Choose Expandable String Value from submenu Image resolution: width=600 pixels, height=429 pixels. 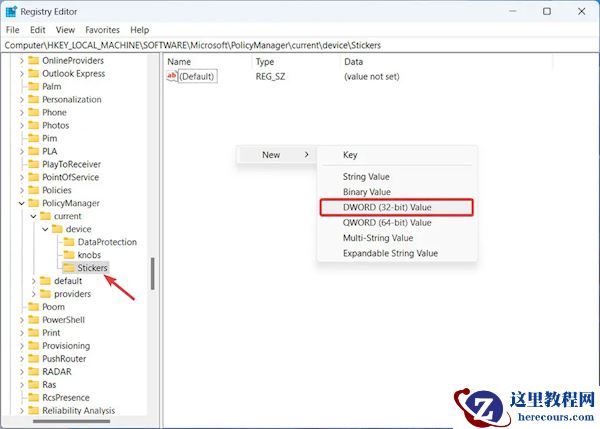click(x=396, y=253)
